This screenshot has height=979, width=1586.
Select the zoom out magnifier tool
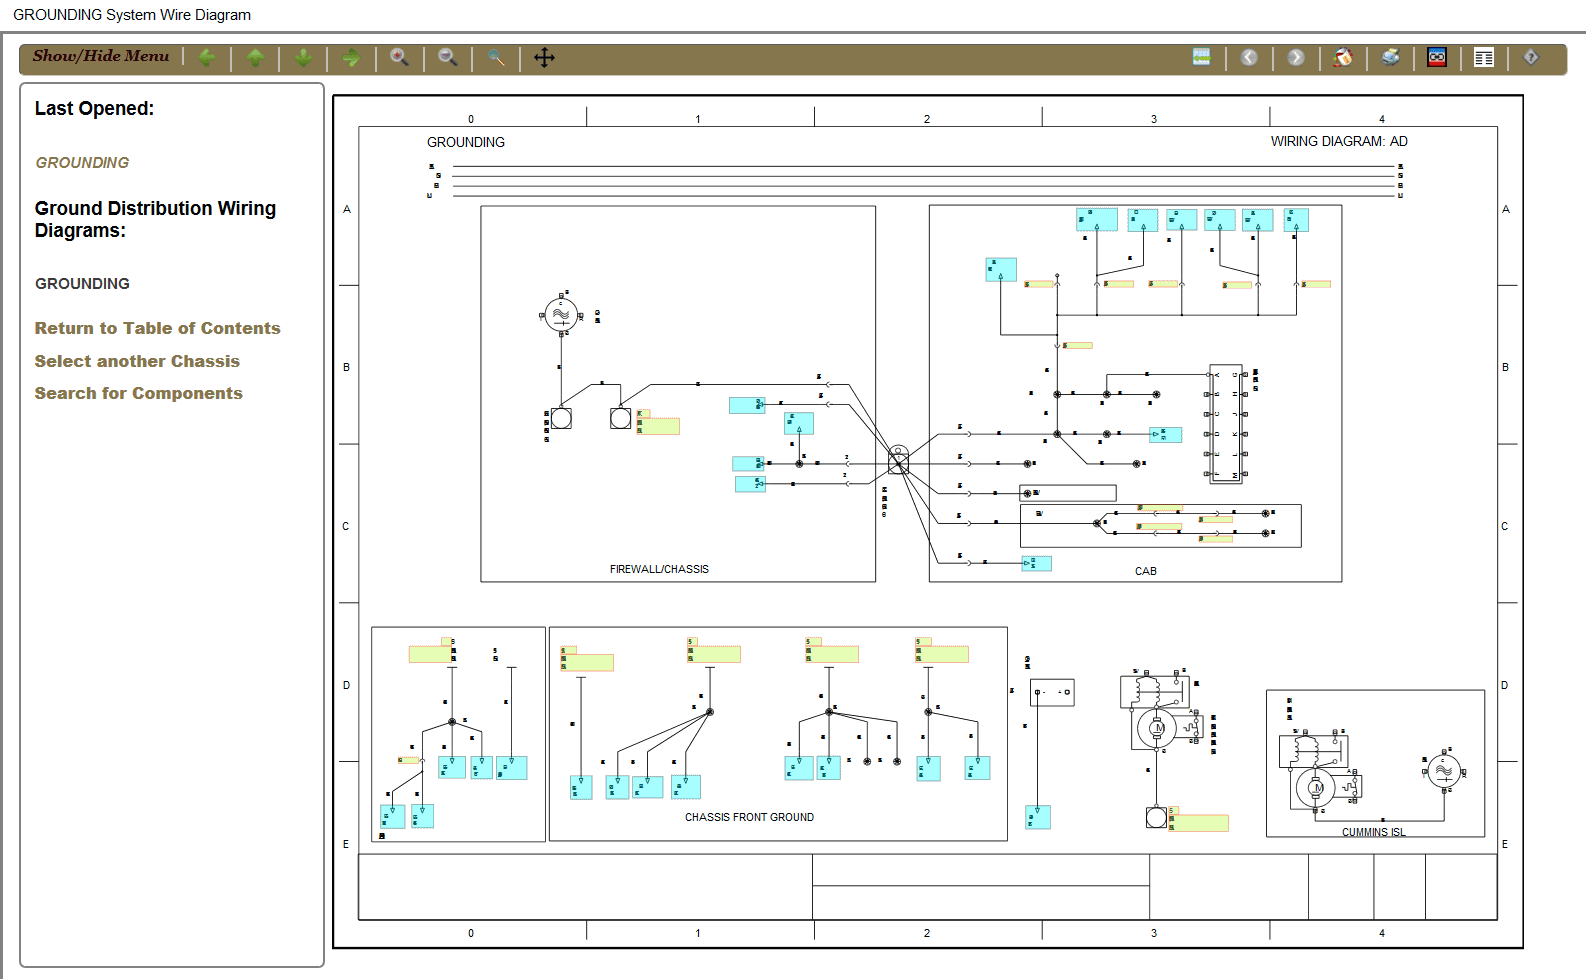coord(447,58)
